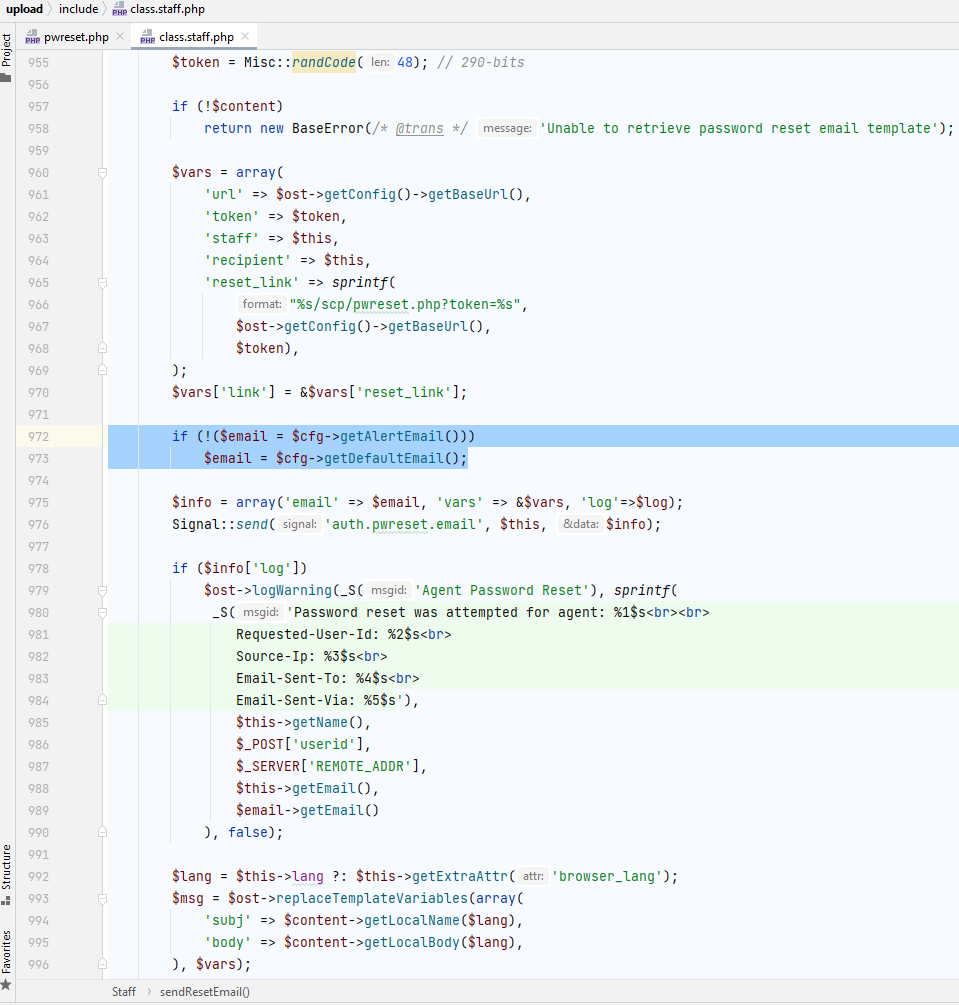
Task: Click the randCode method call
Action: 324,62
